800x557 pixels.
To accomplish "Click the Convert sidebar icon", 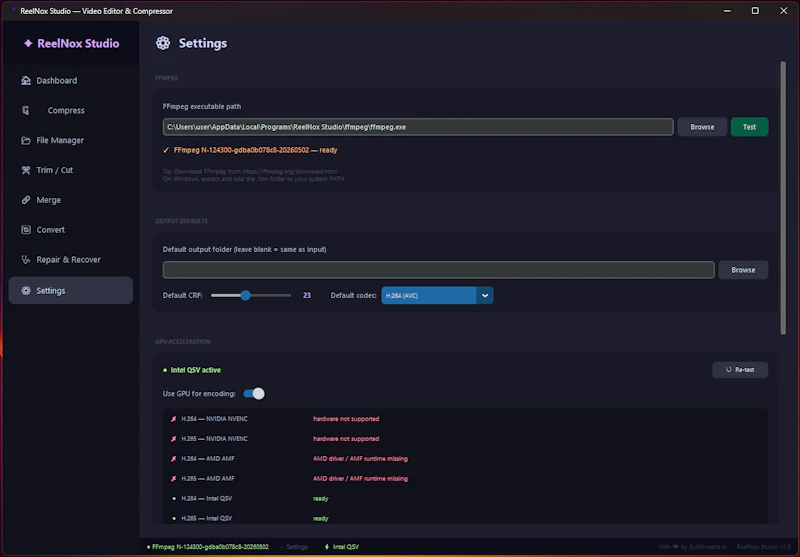I will click(x=26, y=230).
